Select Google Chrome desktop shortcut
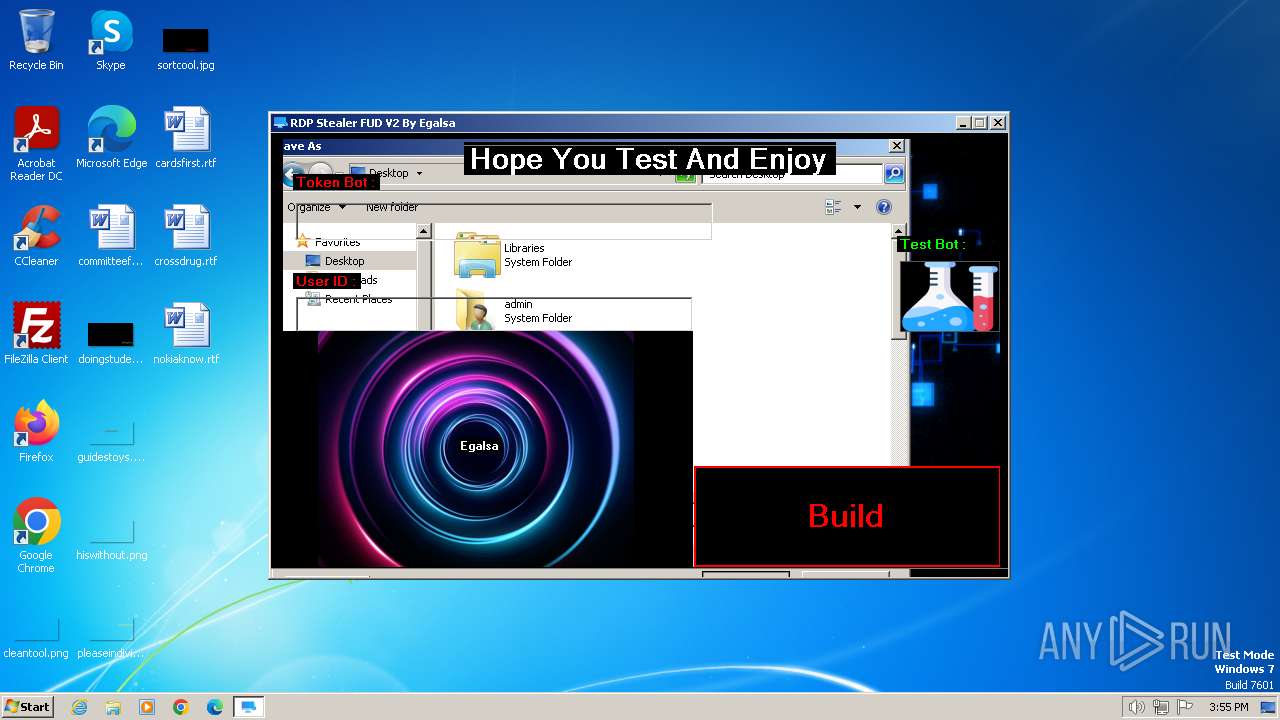 pos(36,536)
